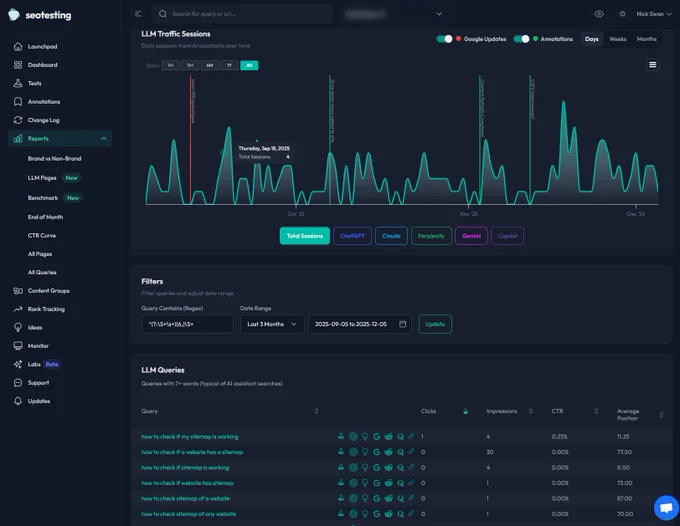The height and width of the screenshot is (526, 680).
Task: Toggle the Google Updates switch
Action: [444, 39]
